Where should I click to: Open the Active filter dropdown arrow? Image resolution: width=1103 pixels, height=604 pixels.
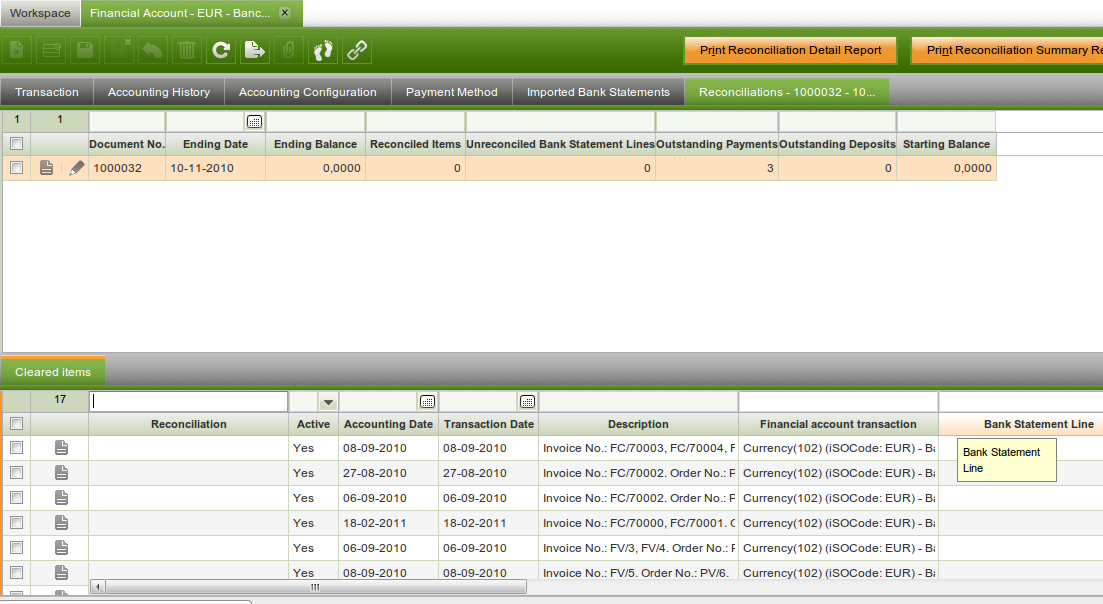tap(328, 402)
